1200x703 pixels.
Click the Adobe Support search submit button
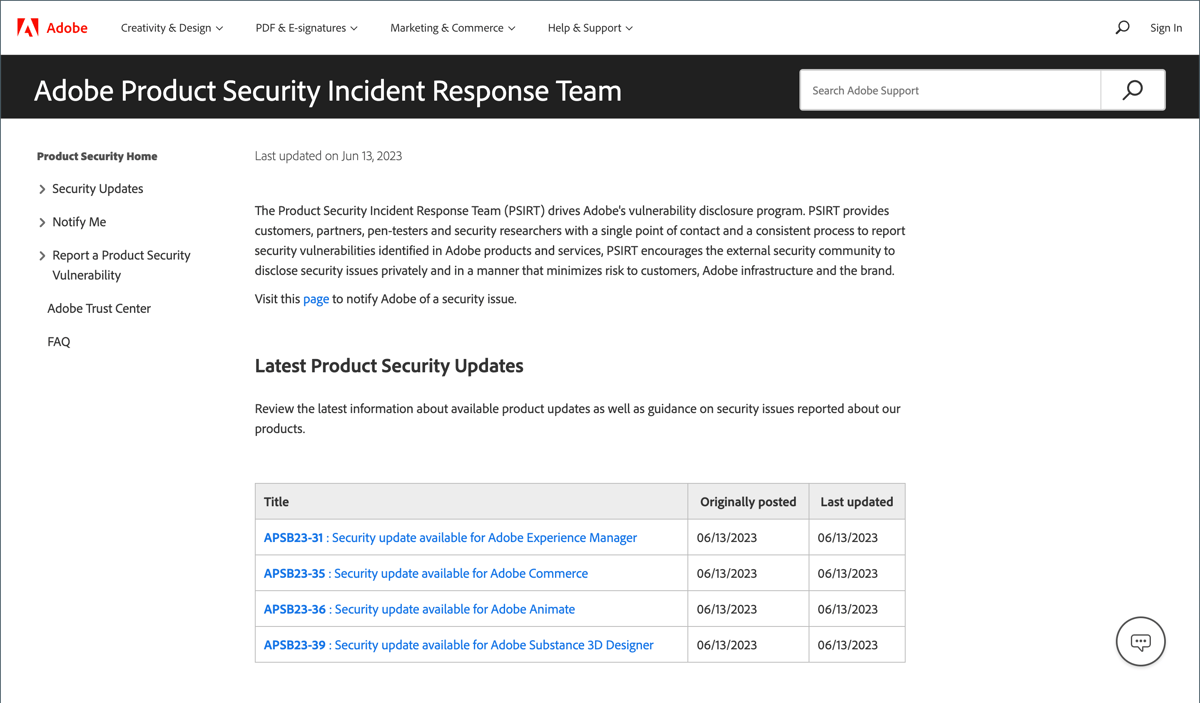[1132, 90]
